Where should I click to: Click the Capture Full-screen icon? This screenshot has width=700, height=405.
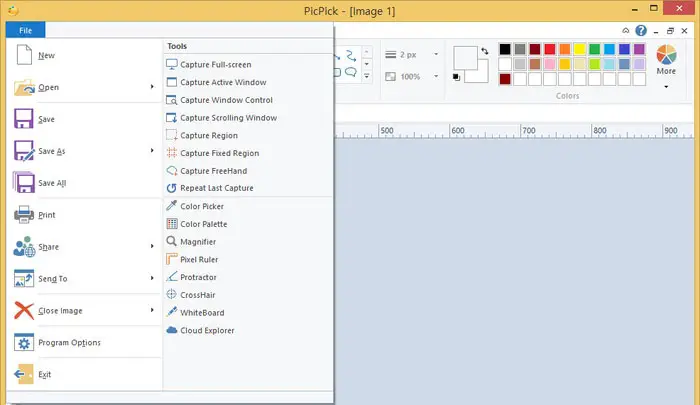tap(172, 64)
